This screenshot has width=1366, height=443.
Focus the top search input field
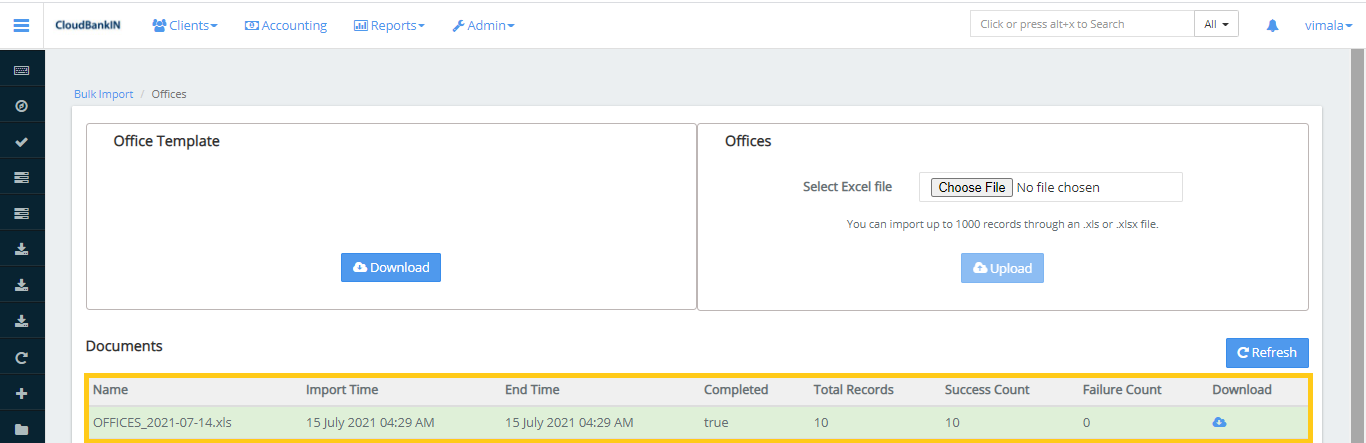point(1081,24)
